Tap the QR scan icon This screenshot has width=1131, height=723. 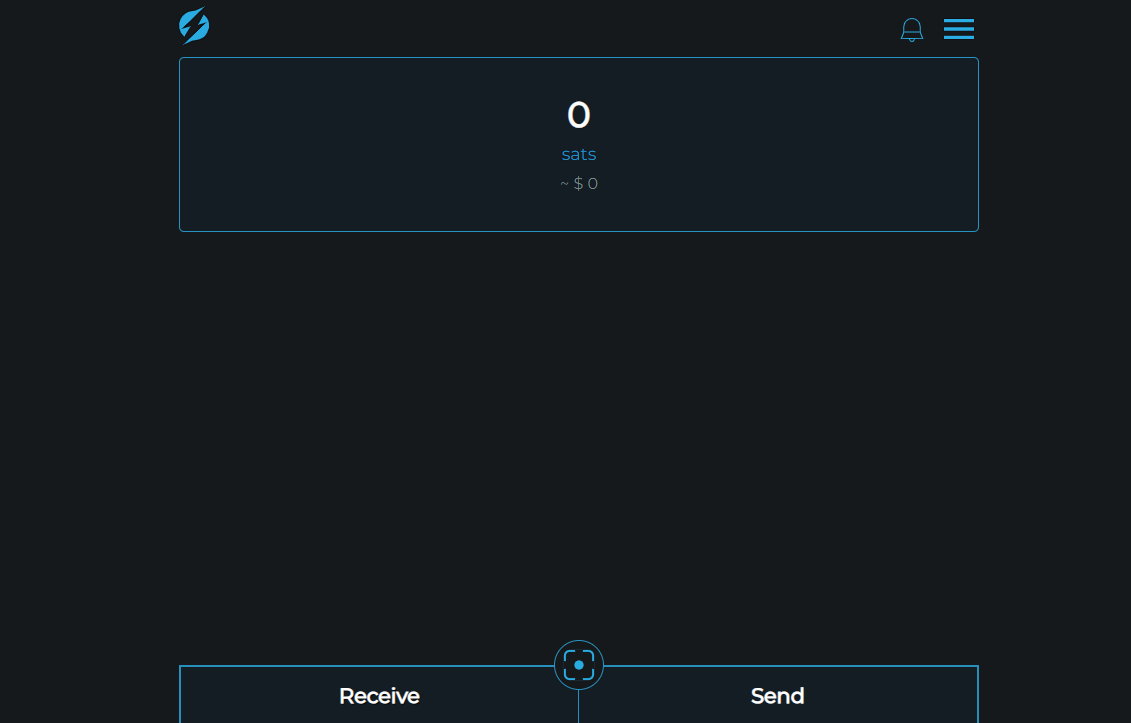click(579, 665)
